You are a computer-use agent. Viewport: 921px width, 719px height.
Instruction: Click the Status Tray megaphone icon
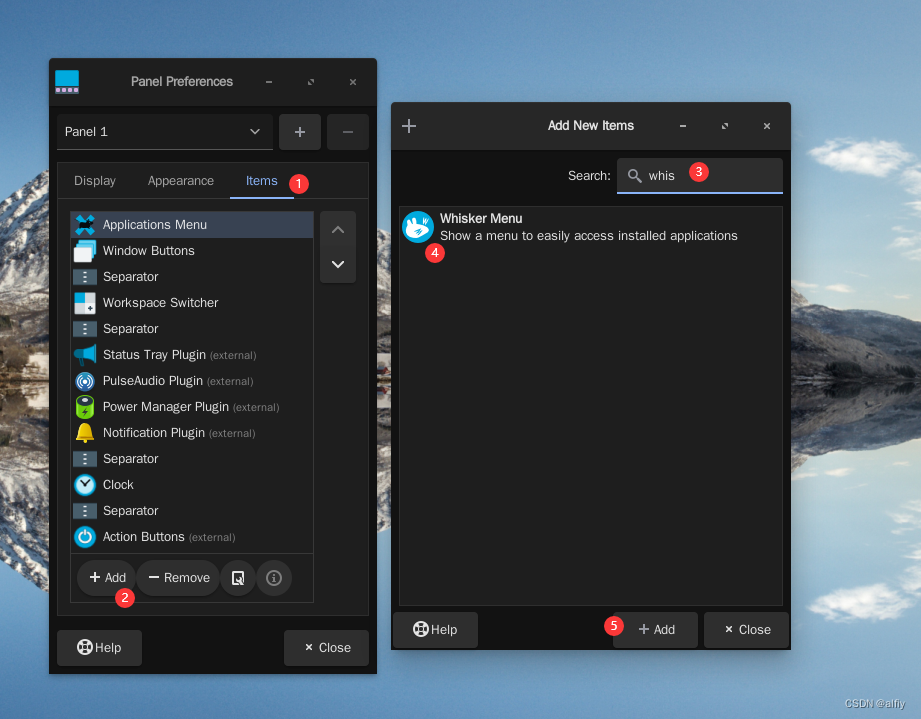85,355
